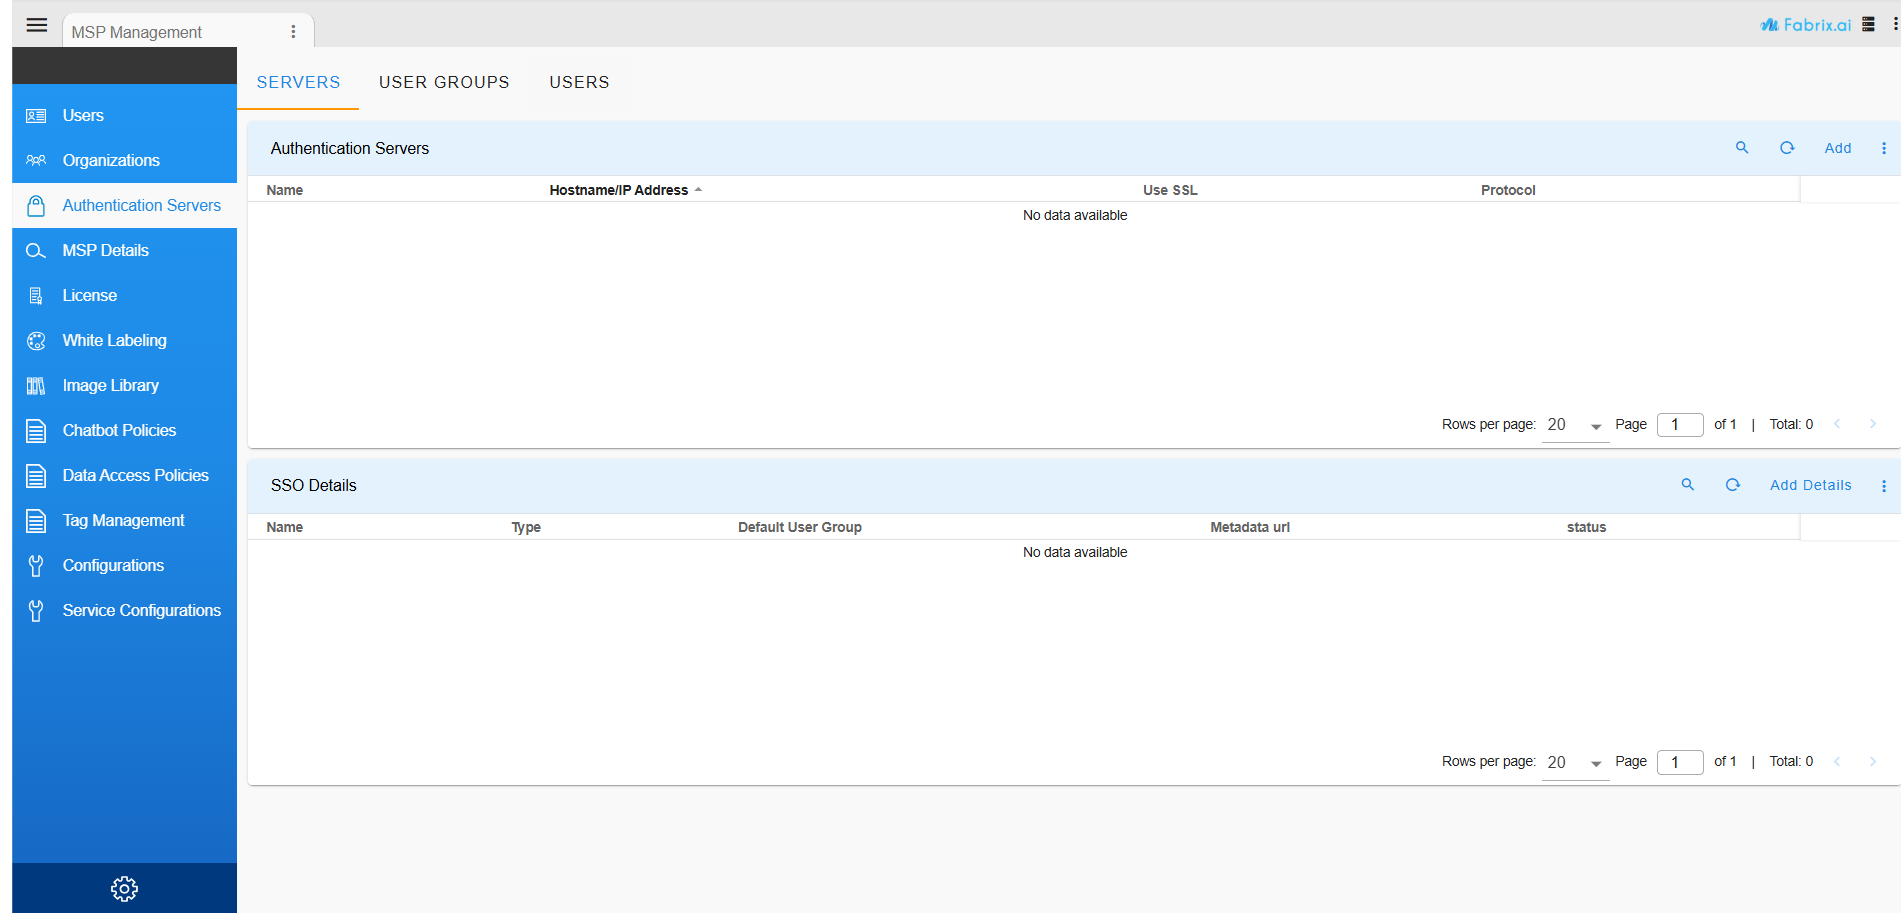Click the search icon in Authentication Servers header
This screenshot has height=913, width=1901.
pyautogui.click(x=1742, y=147)
